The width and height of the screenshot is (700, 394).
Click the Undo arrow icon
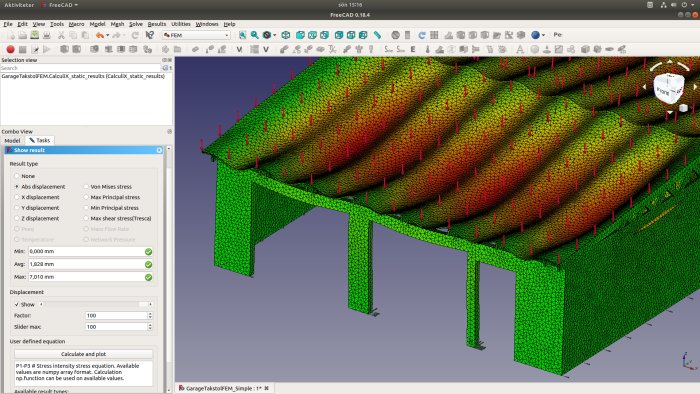[x=100, y=35]
